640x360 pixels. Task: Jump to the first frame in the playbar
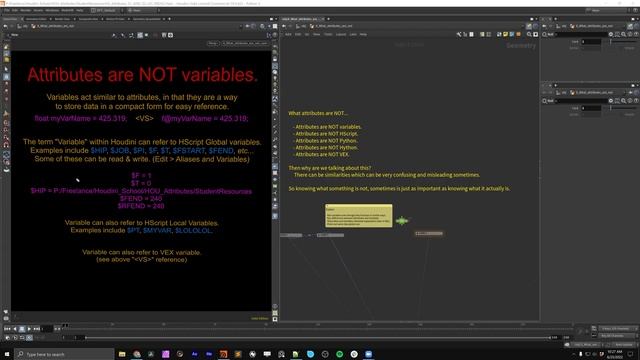[x=7, y=329]
